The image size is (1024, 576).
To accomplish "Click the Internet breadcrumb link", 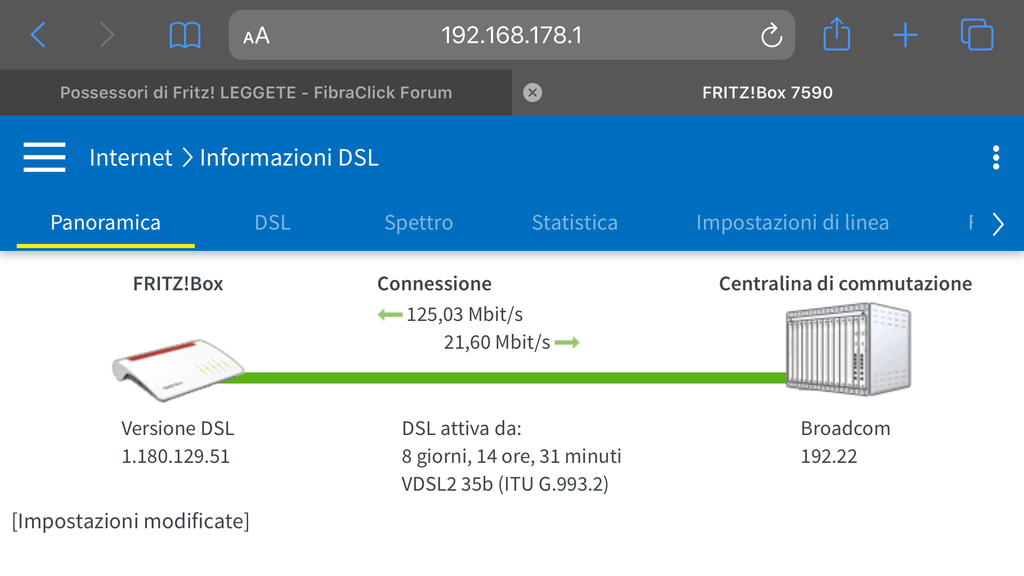I will click(x=130, y=157).
